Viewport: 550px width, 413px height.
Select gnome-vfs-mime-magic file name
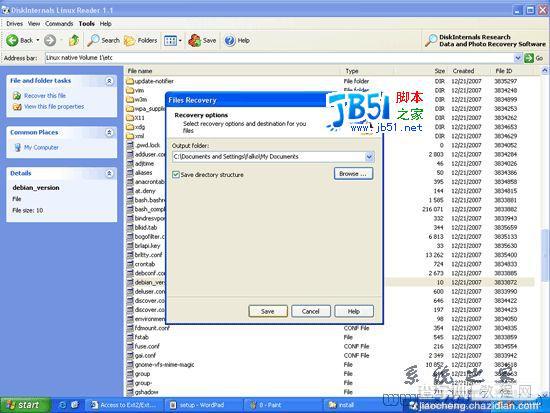(x=165, y=365)
